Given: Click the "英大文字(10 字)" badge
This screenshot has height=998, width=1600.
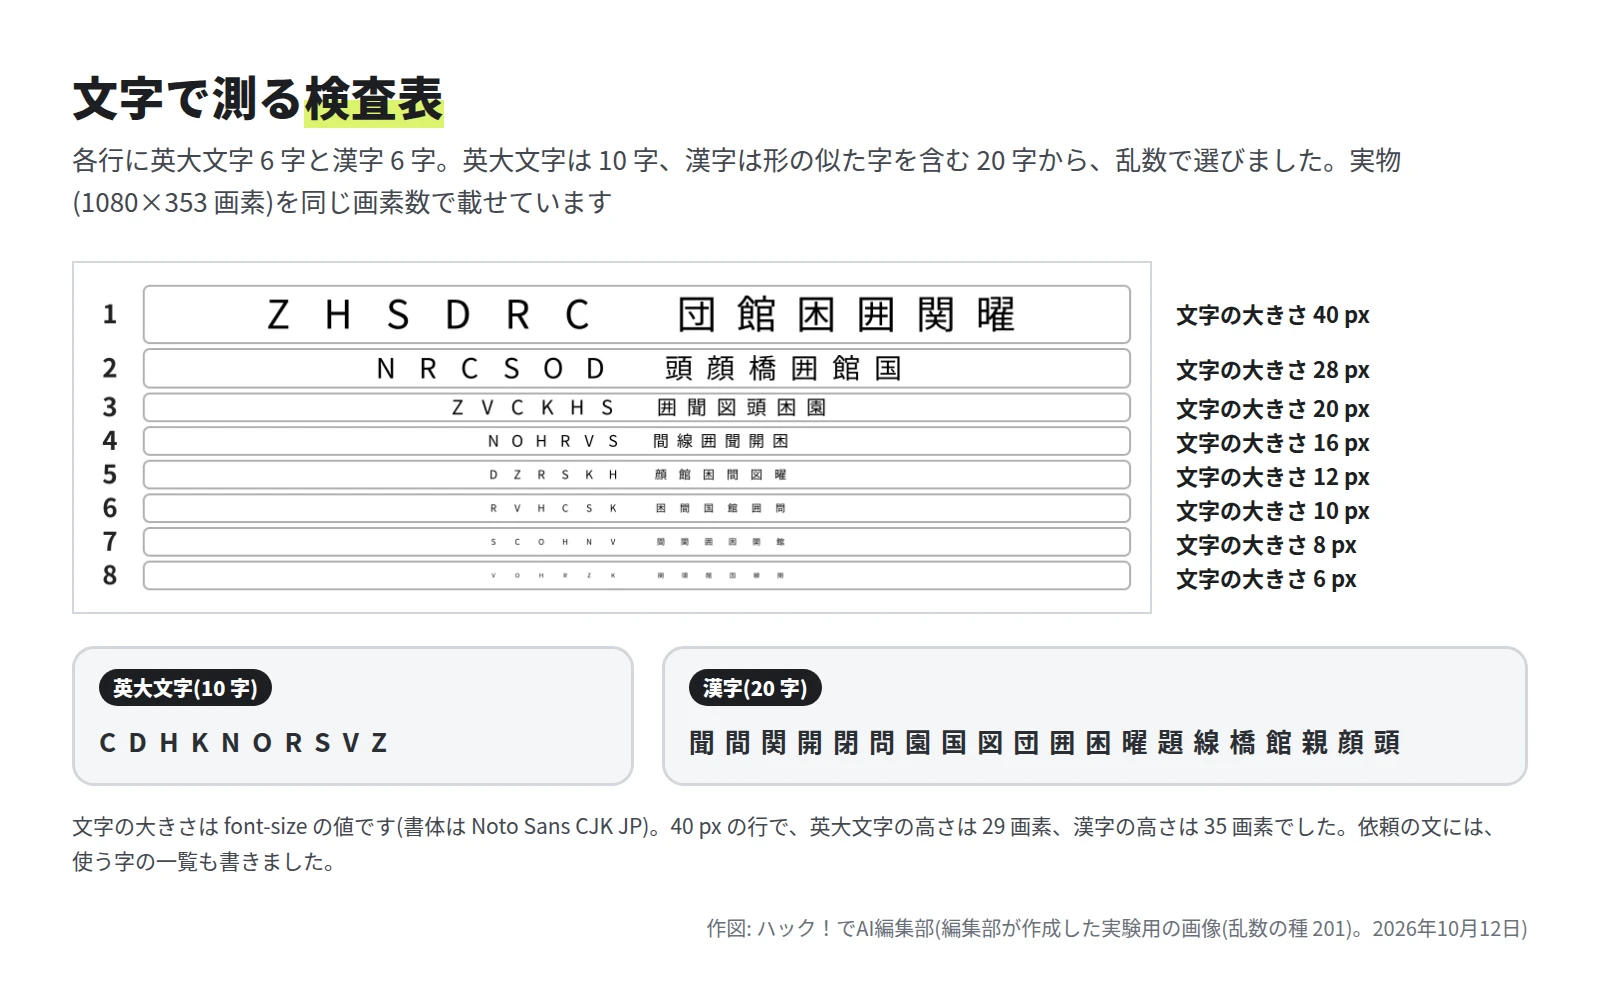Looking at the screenshot, I should coord(185,688).
